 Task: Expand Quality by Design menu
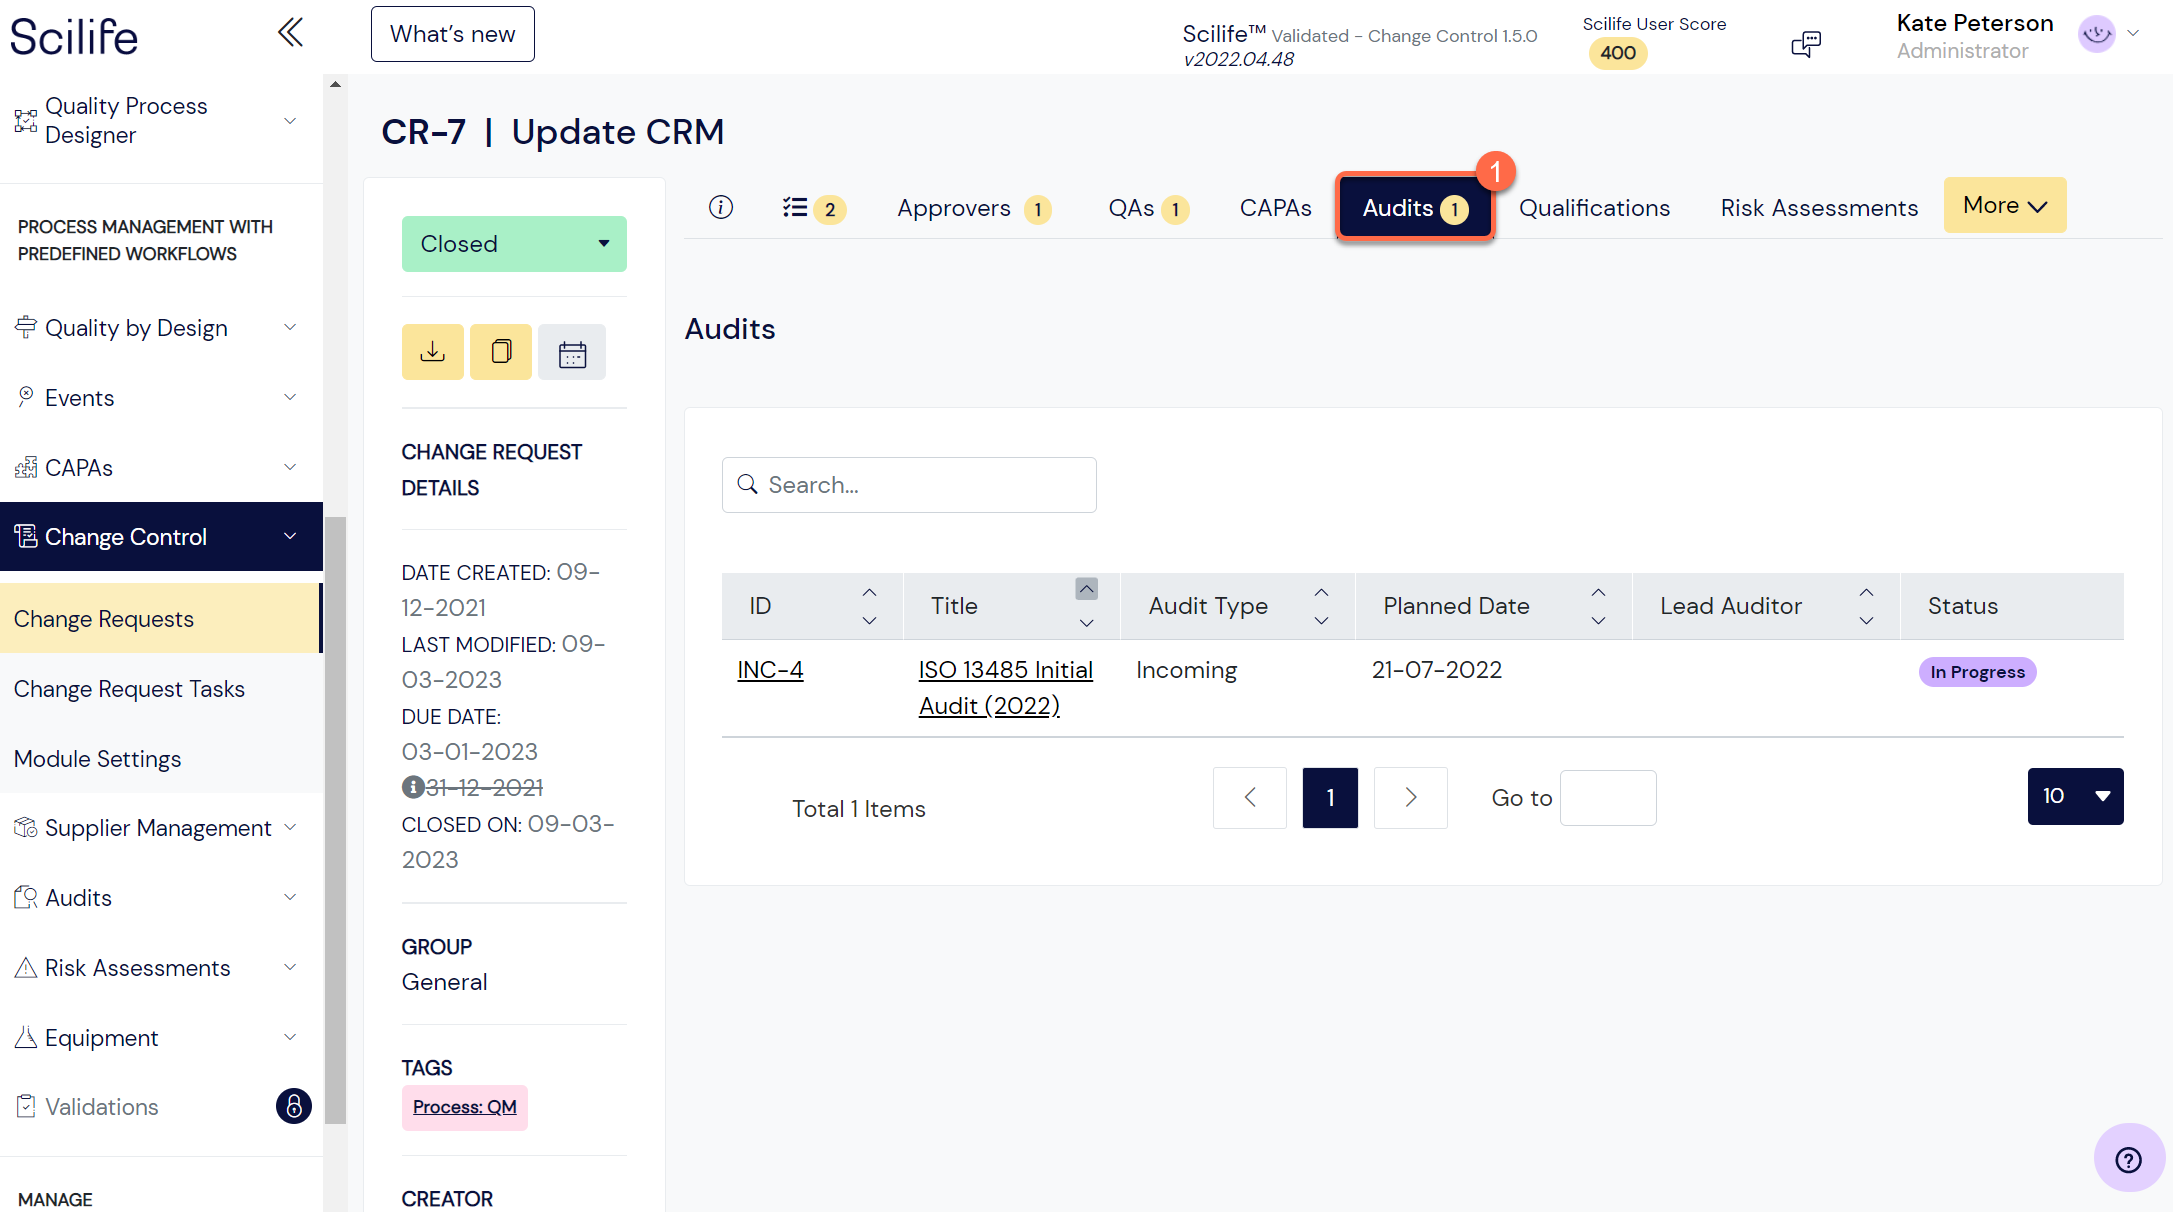[x=290, y=327]
